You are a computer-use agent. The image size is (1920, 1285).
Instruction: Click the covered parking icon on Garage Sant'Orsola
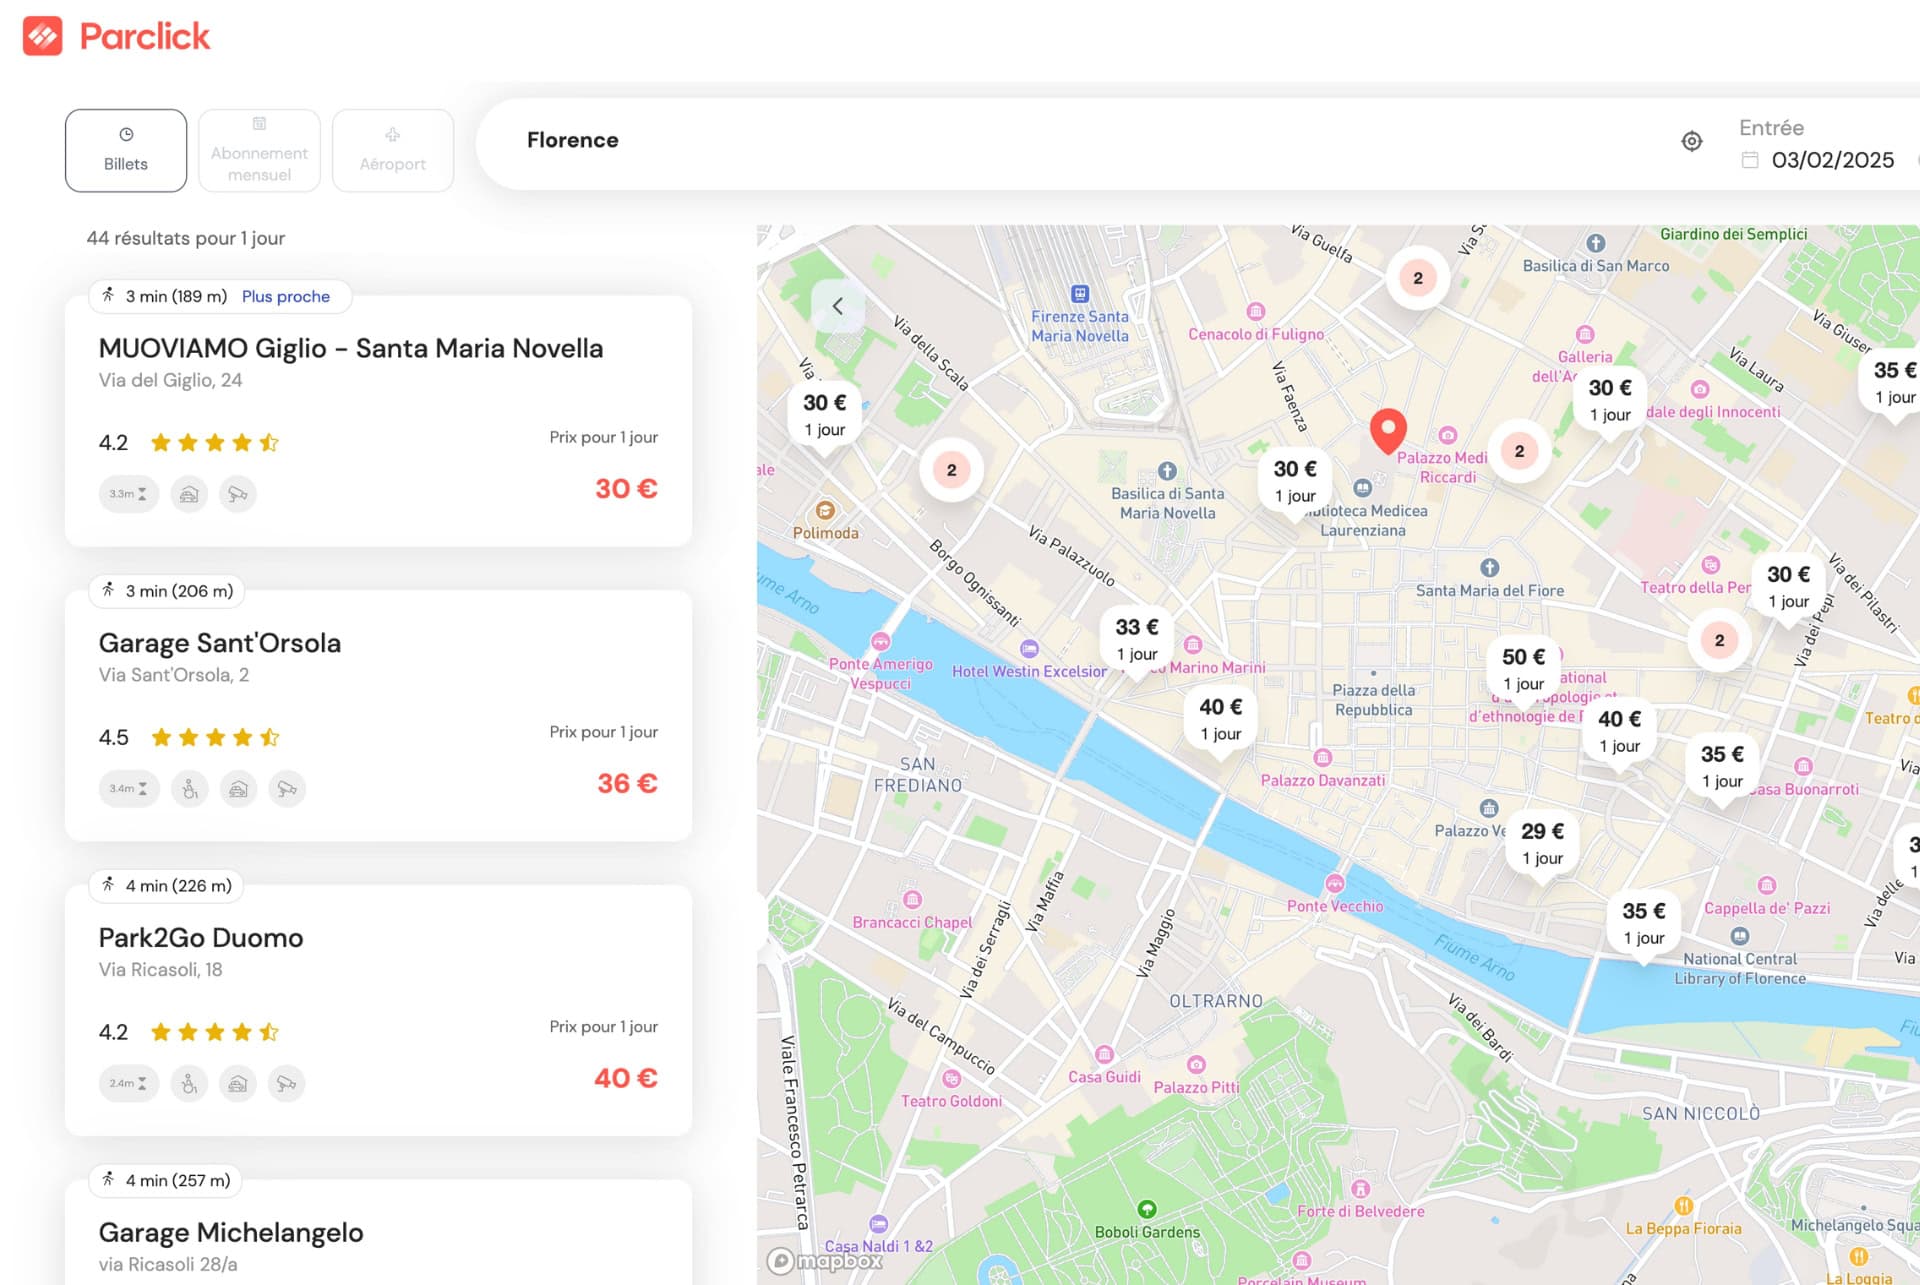238,789
